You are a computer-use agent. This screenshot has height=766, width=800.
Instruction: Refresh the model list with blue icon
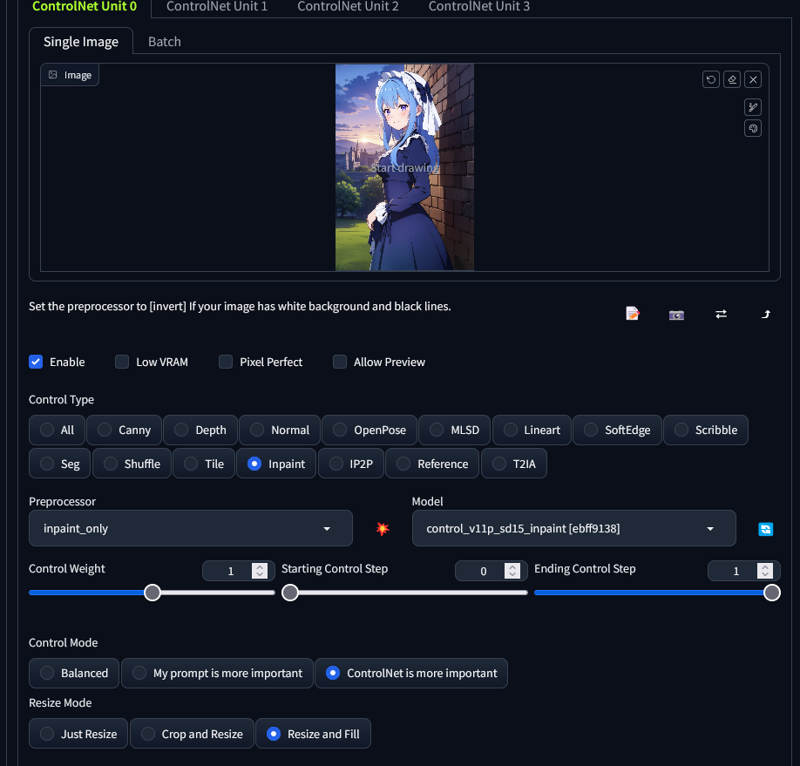765,529
